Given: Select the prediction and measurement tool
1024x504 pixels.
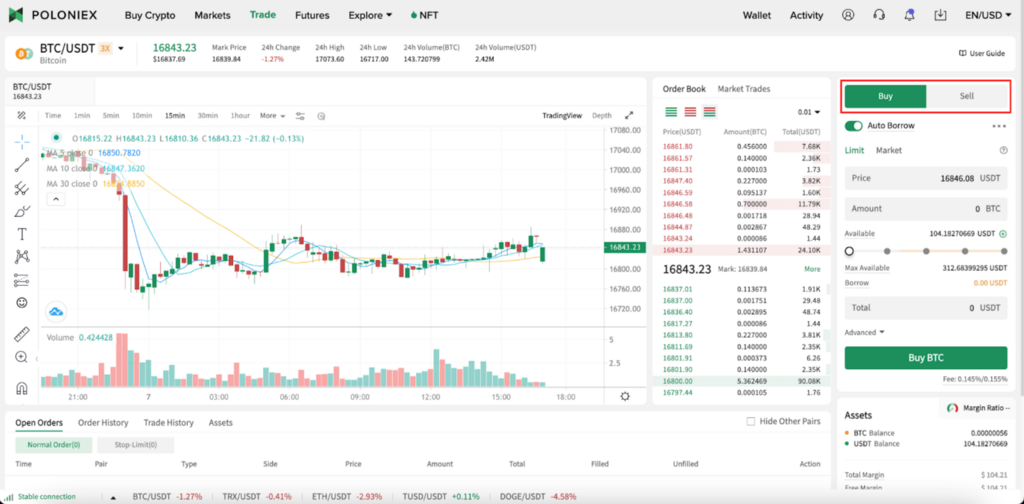Looking at the screenshot, I should point(22,280).
